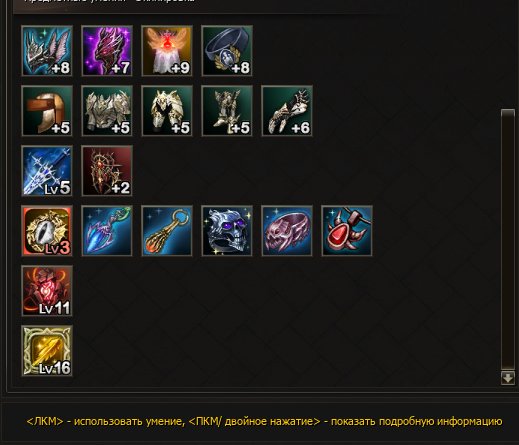Click the silver chest armor +5 icon
This screenshot has height=445, width=519.
[x=107, y=111]
